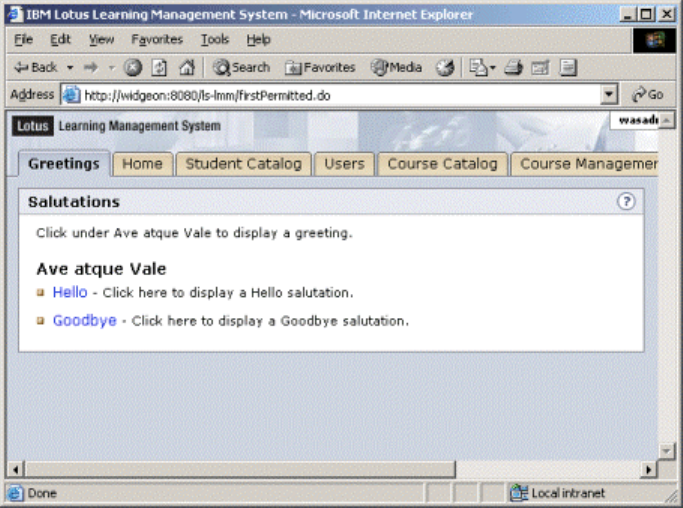Image resolution: width=683 pixels, height=508 pixels.
Task: Click the vertical scrollbar down arrow
Action: click(666, 451)
